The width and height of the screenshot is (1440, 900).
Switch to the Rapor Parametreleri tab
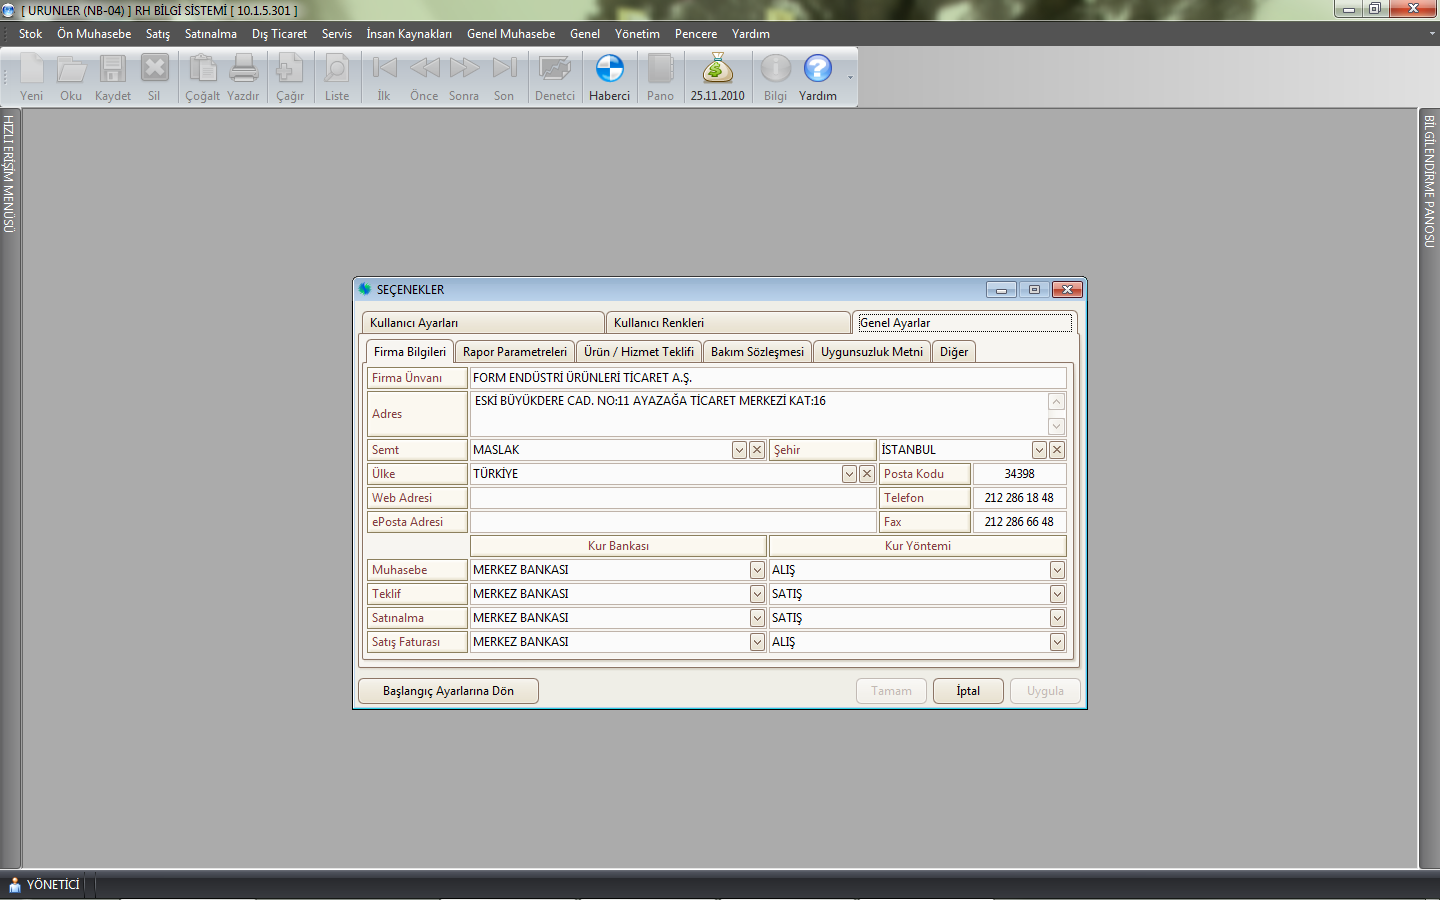coord(514,352)
